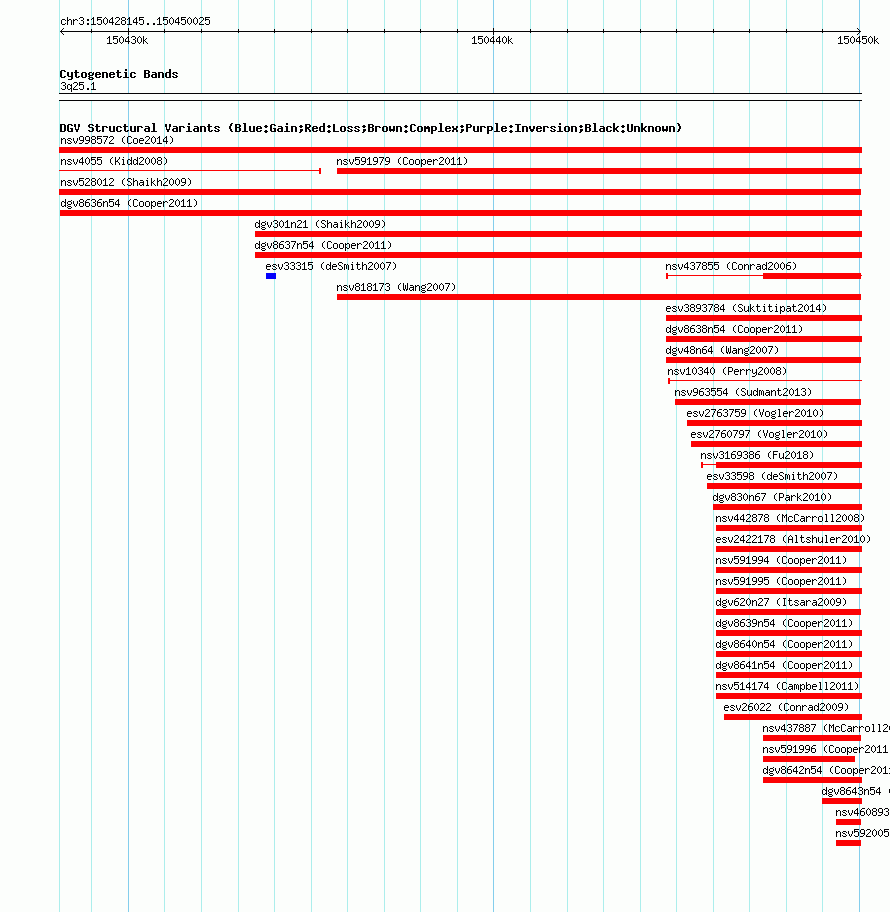Click the blue esv33315 gain bar

click(271, 276)
